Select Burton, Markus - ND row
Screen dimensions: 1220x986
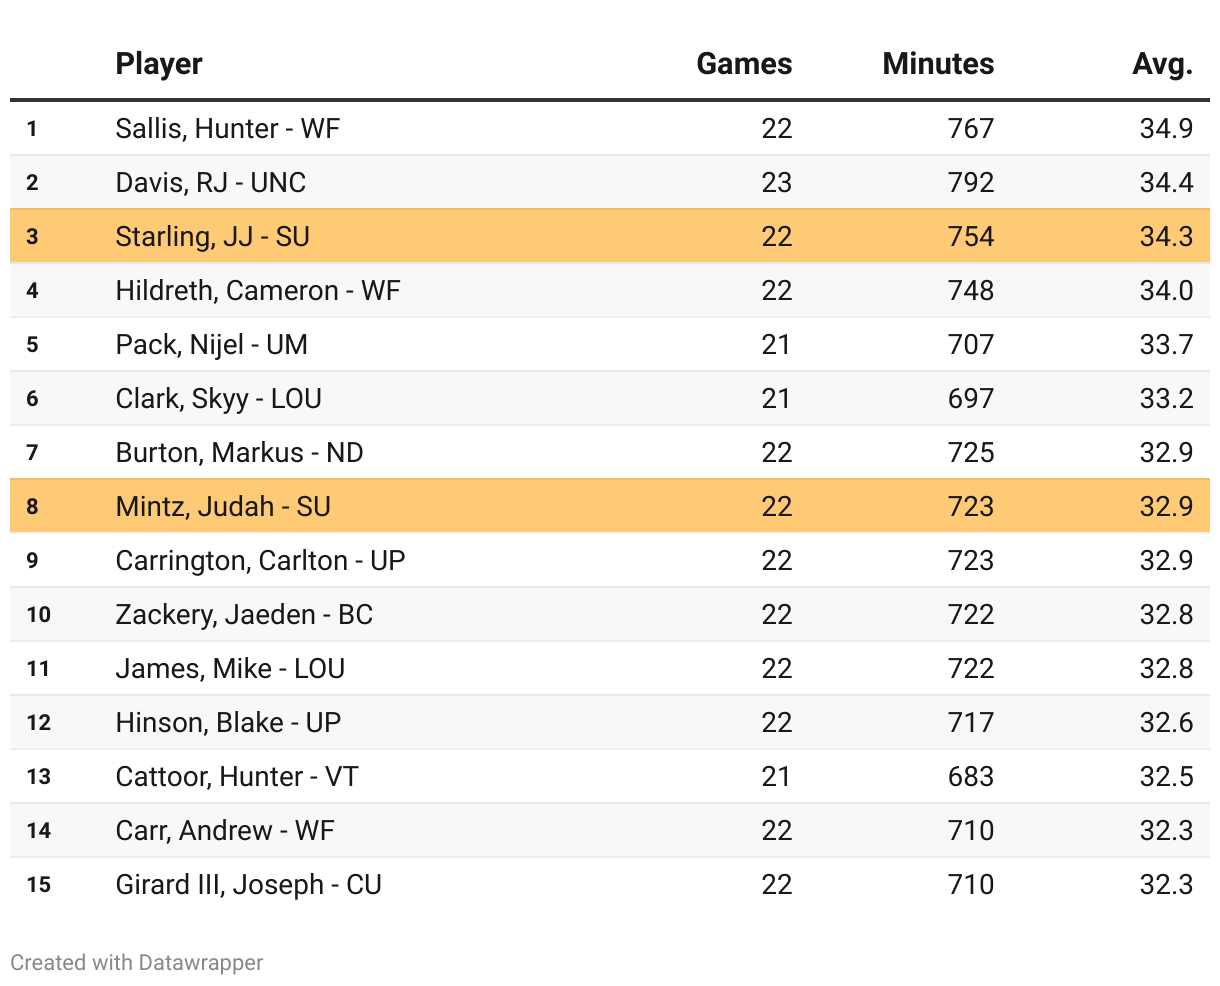pyautogui.click(x=240, y=452)
